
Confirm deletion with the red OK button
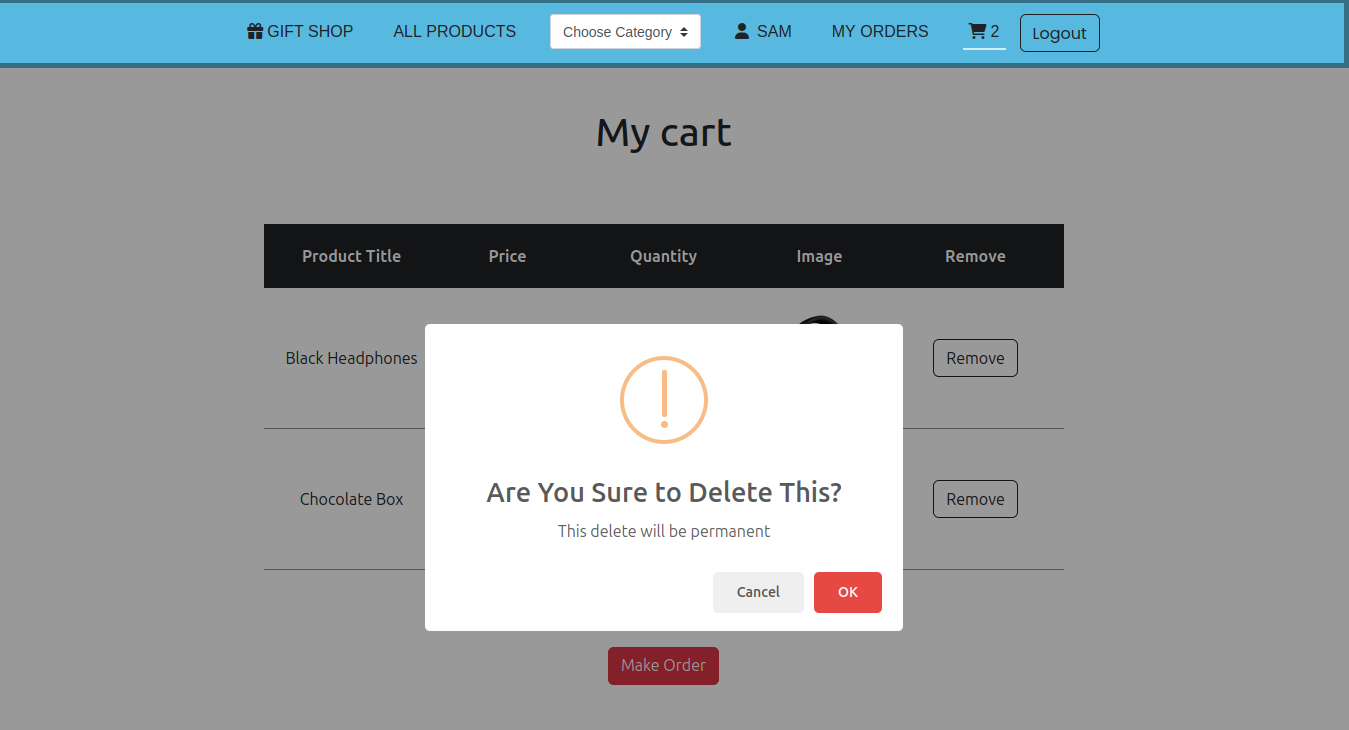tap(847, 592)
